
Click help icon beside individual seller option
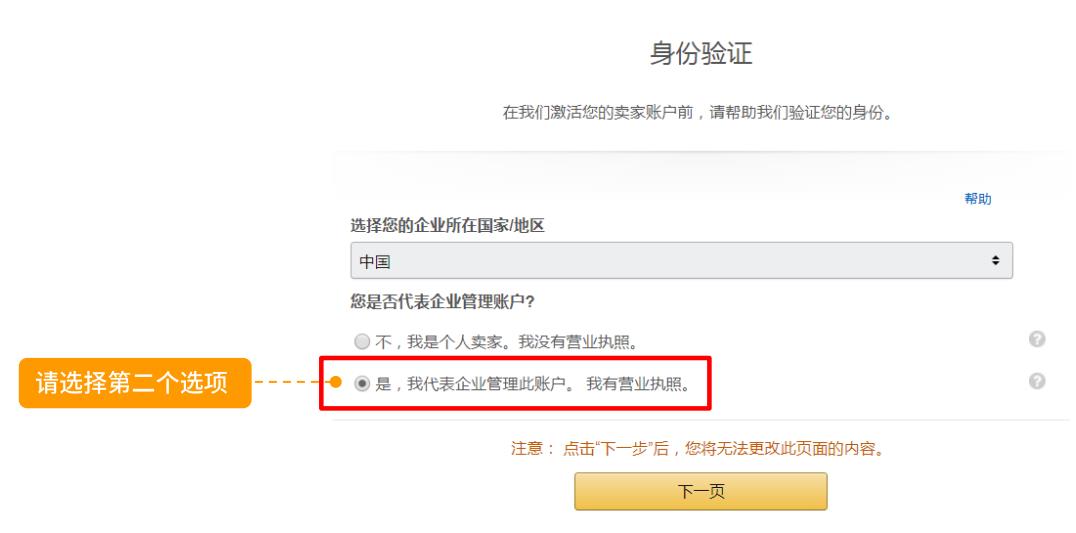pos(1037,341)
